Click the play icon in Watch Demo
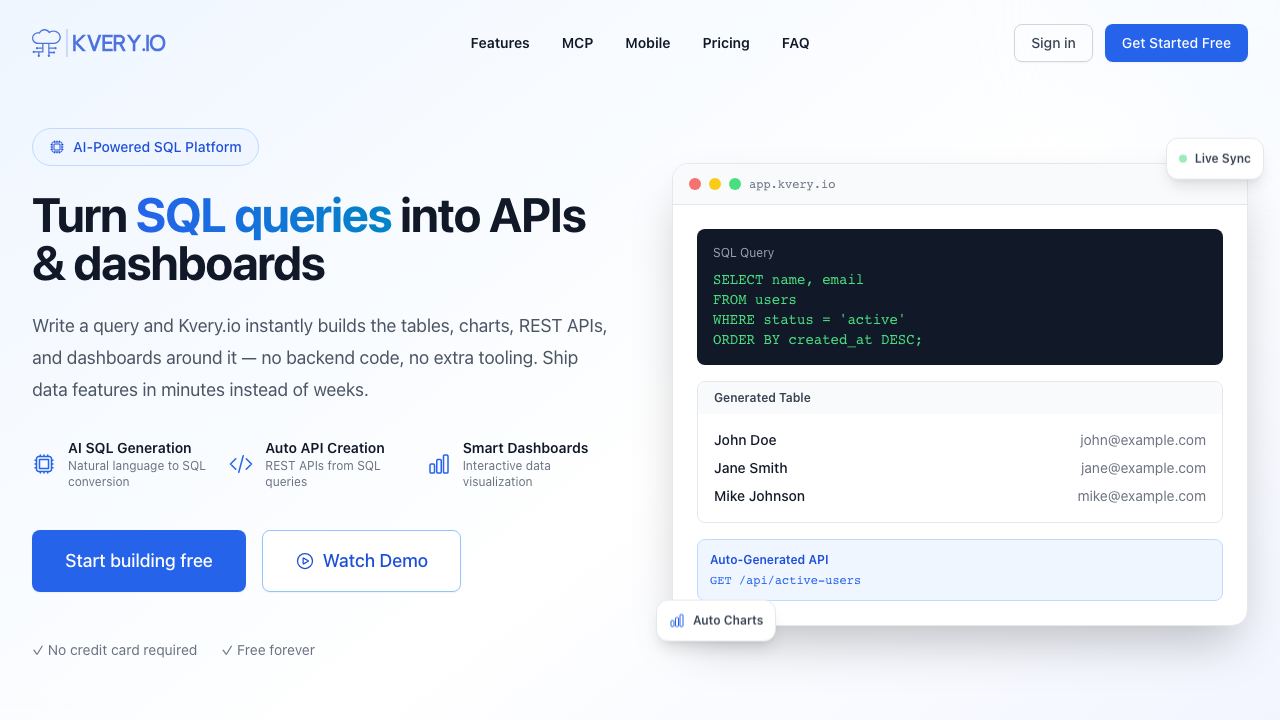Image resolution: width=1280 pixels, height=720 pixels. 305,561
